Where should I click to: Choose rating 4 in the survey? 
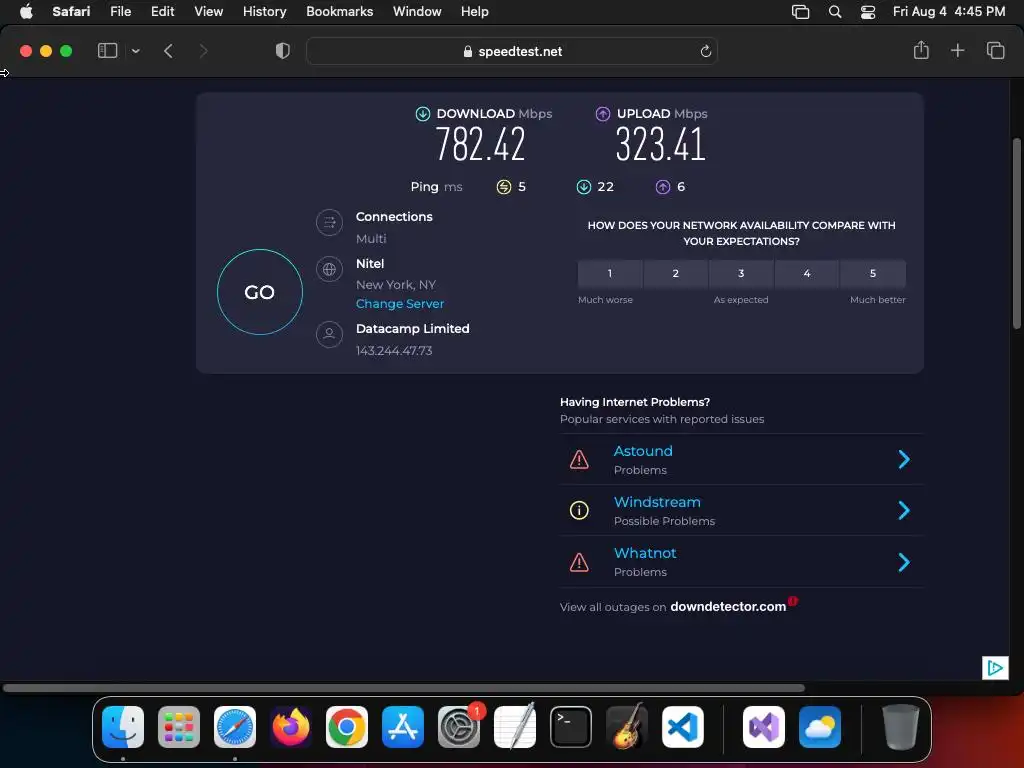pos(807,274)
